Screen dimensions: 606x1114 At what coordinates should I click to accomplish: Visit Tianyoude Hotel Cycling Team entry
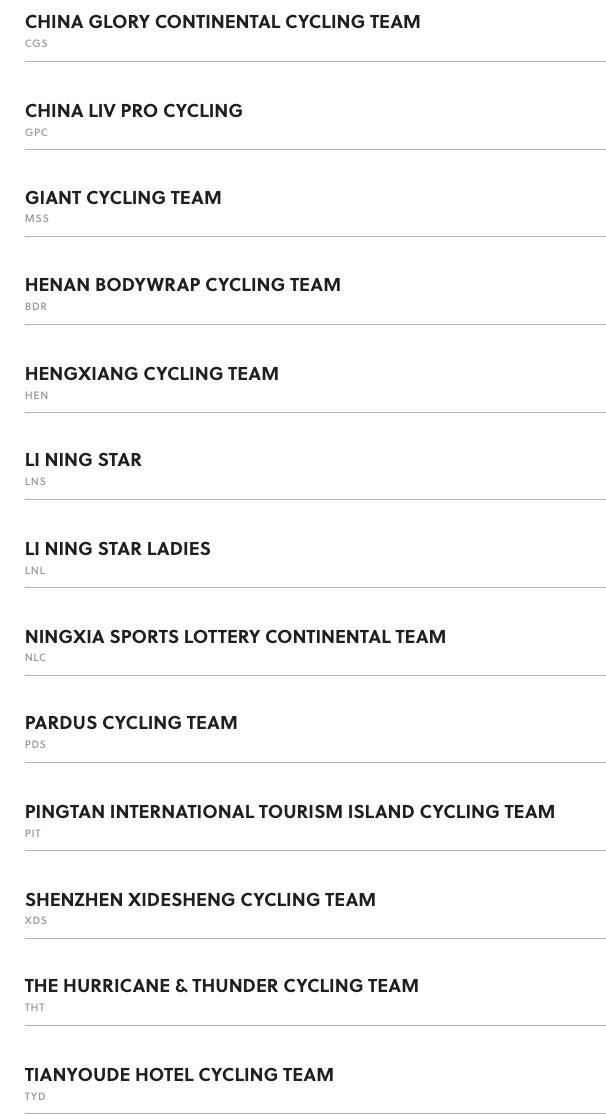tap(179, 1075)
